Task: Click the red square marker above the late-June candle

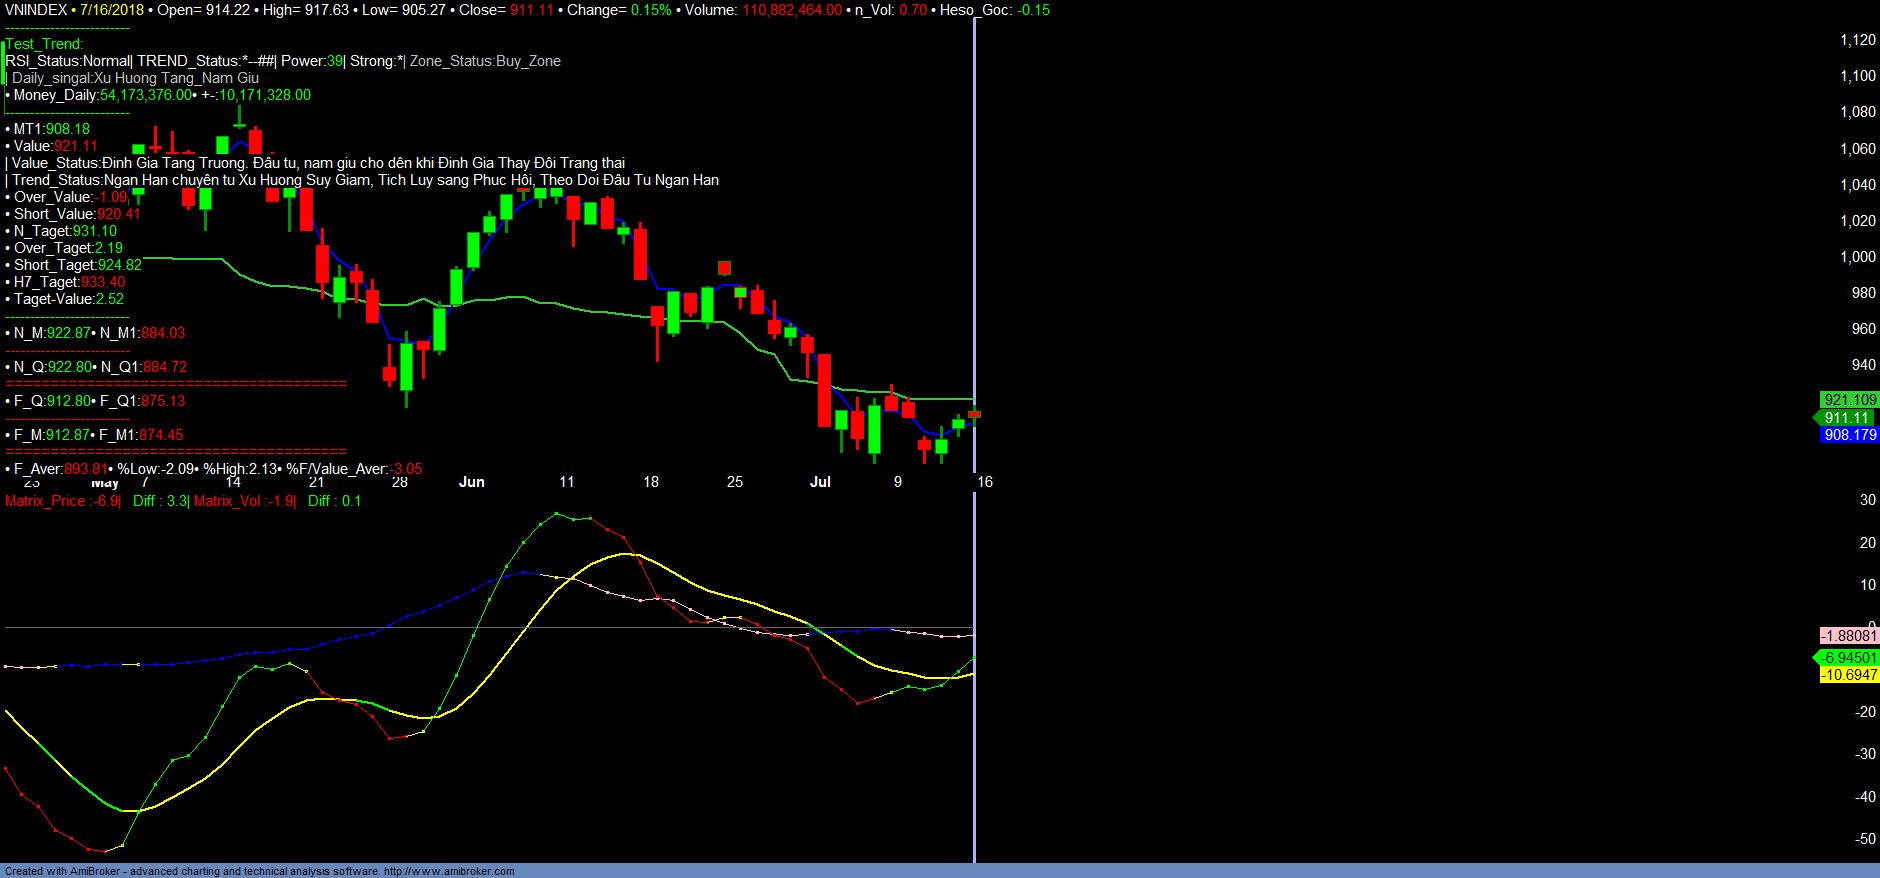Action: click(x=724, y=267)
